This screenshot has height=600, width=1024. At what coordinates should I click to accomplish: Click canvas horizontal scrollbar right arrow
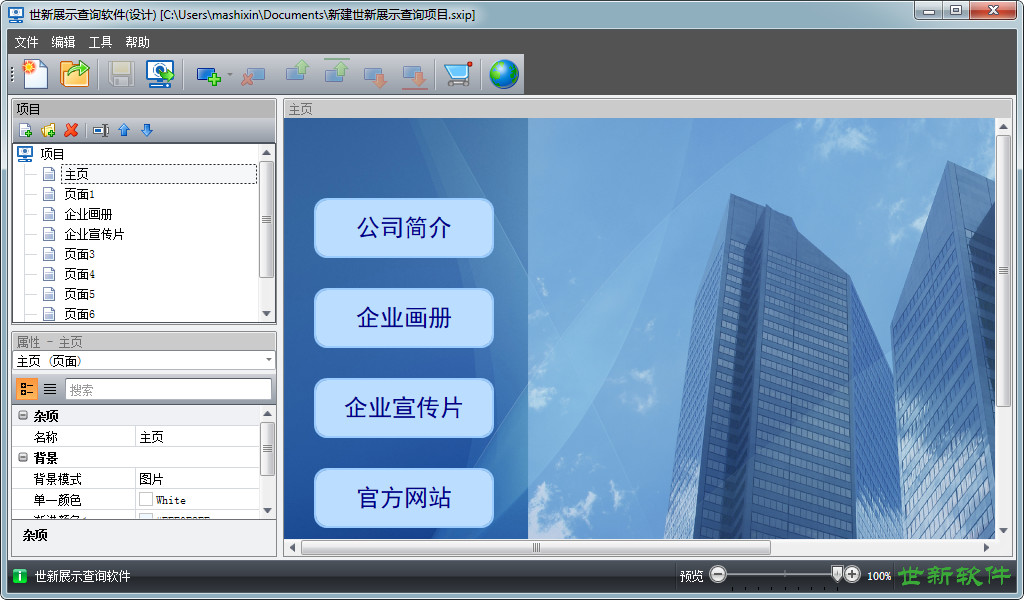986,547
